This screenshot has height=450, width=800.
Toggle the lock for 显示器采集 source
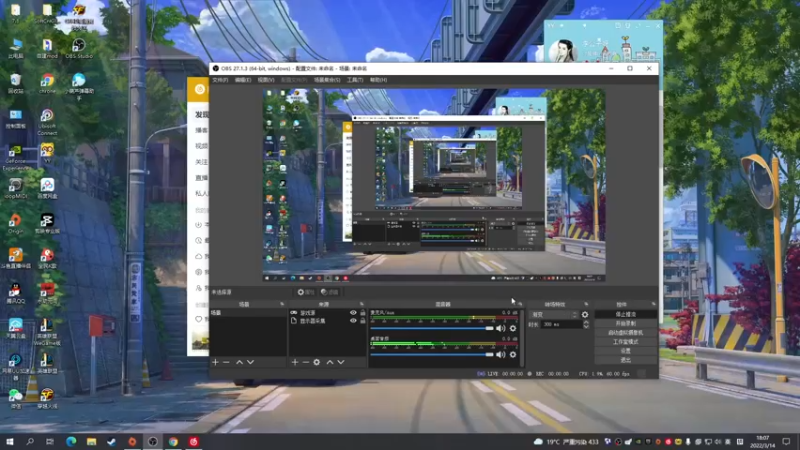coord(363,321)
